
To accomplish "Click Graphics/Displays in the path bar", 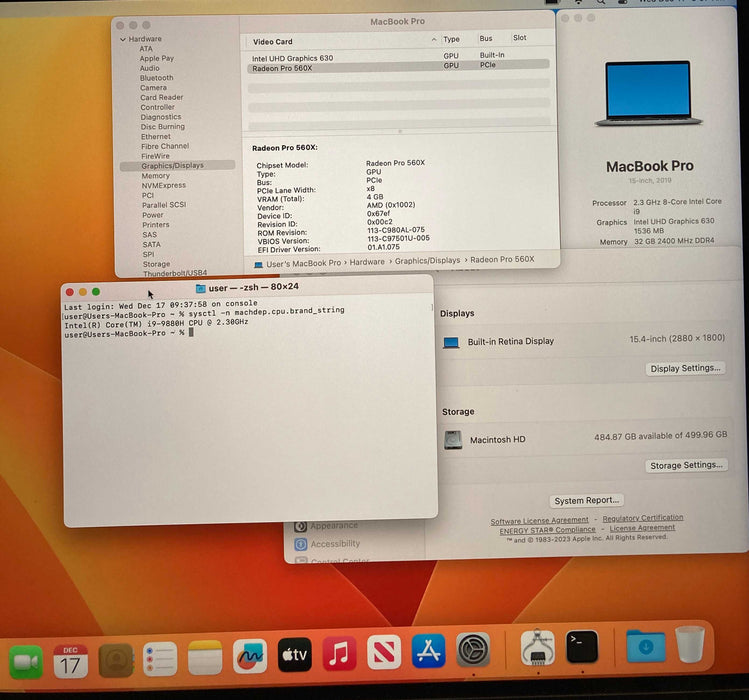I will tap(428, 260).
